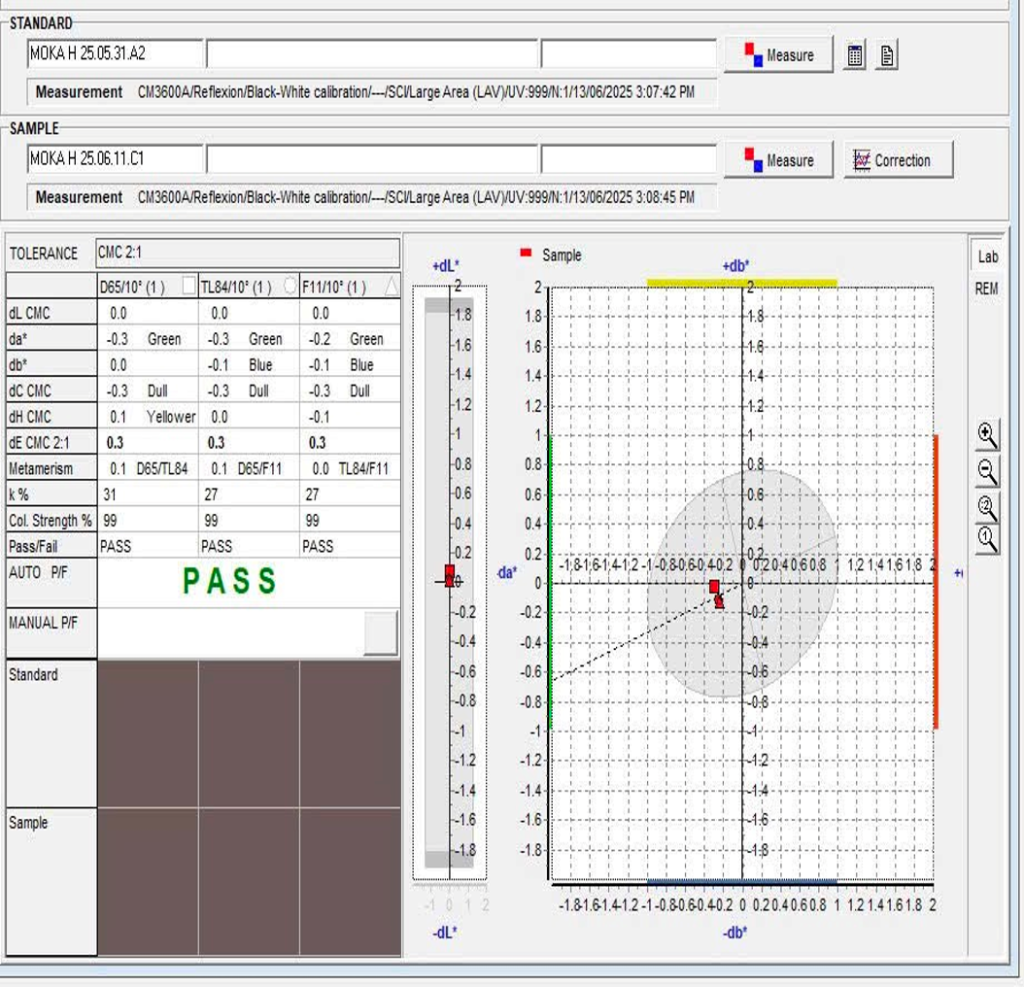Click the red sample marker on dL* bar
The width and height of the screenshot is (1024, 987).
click(450, 573)
